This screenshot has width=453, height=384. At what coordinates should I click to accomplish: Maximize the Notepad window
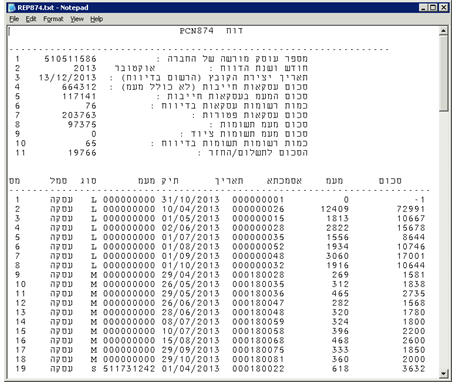(433, 7)
